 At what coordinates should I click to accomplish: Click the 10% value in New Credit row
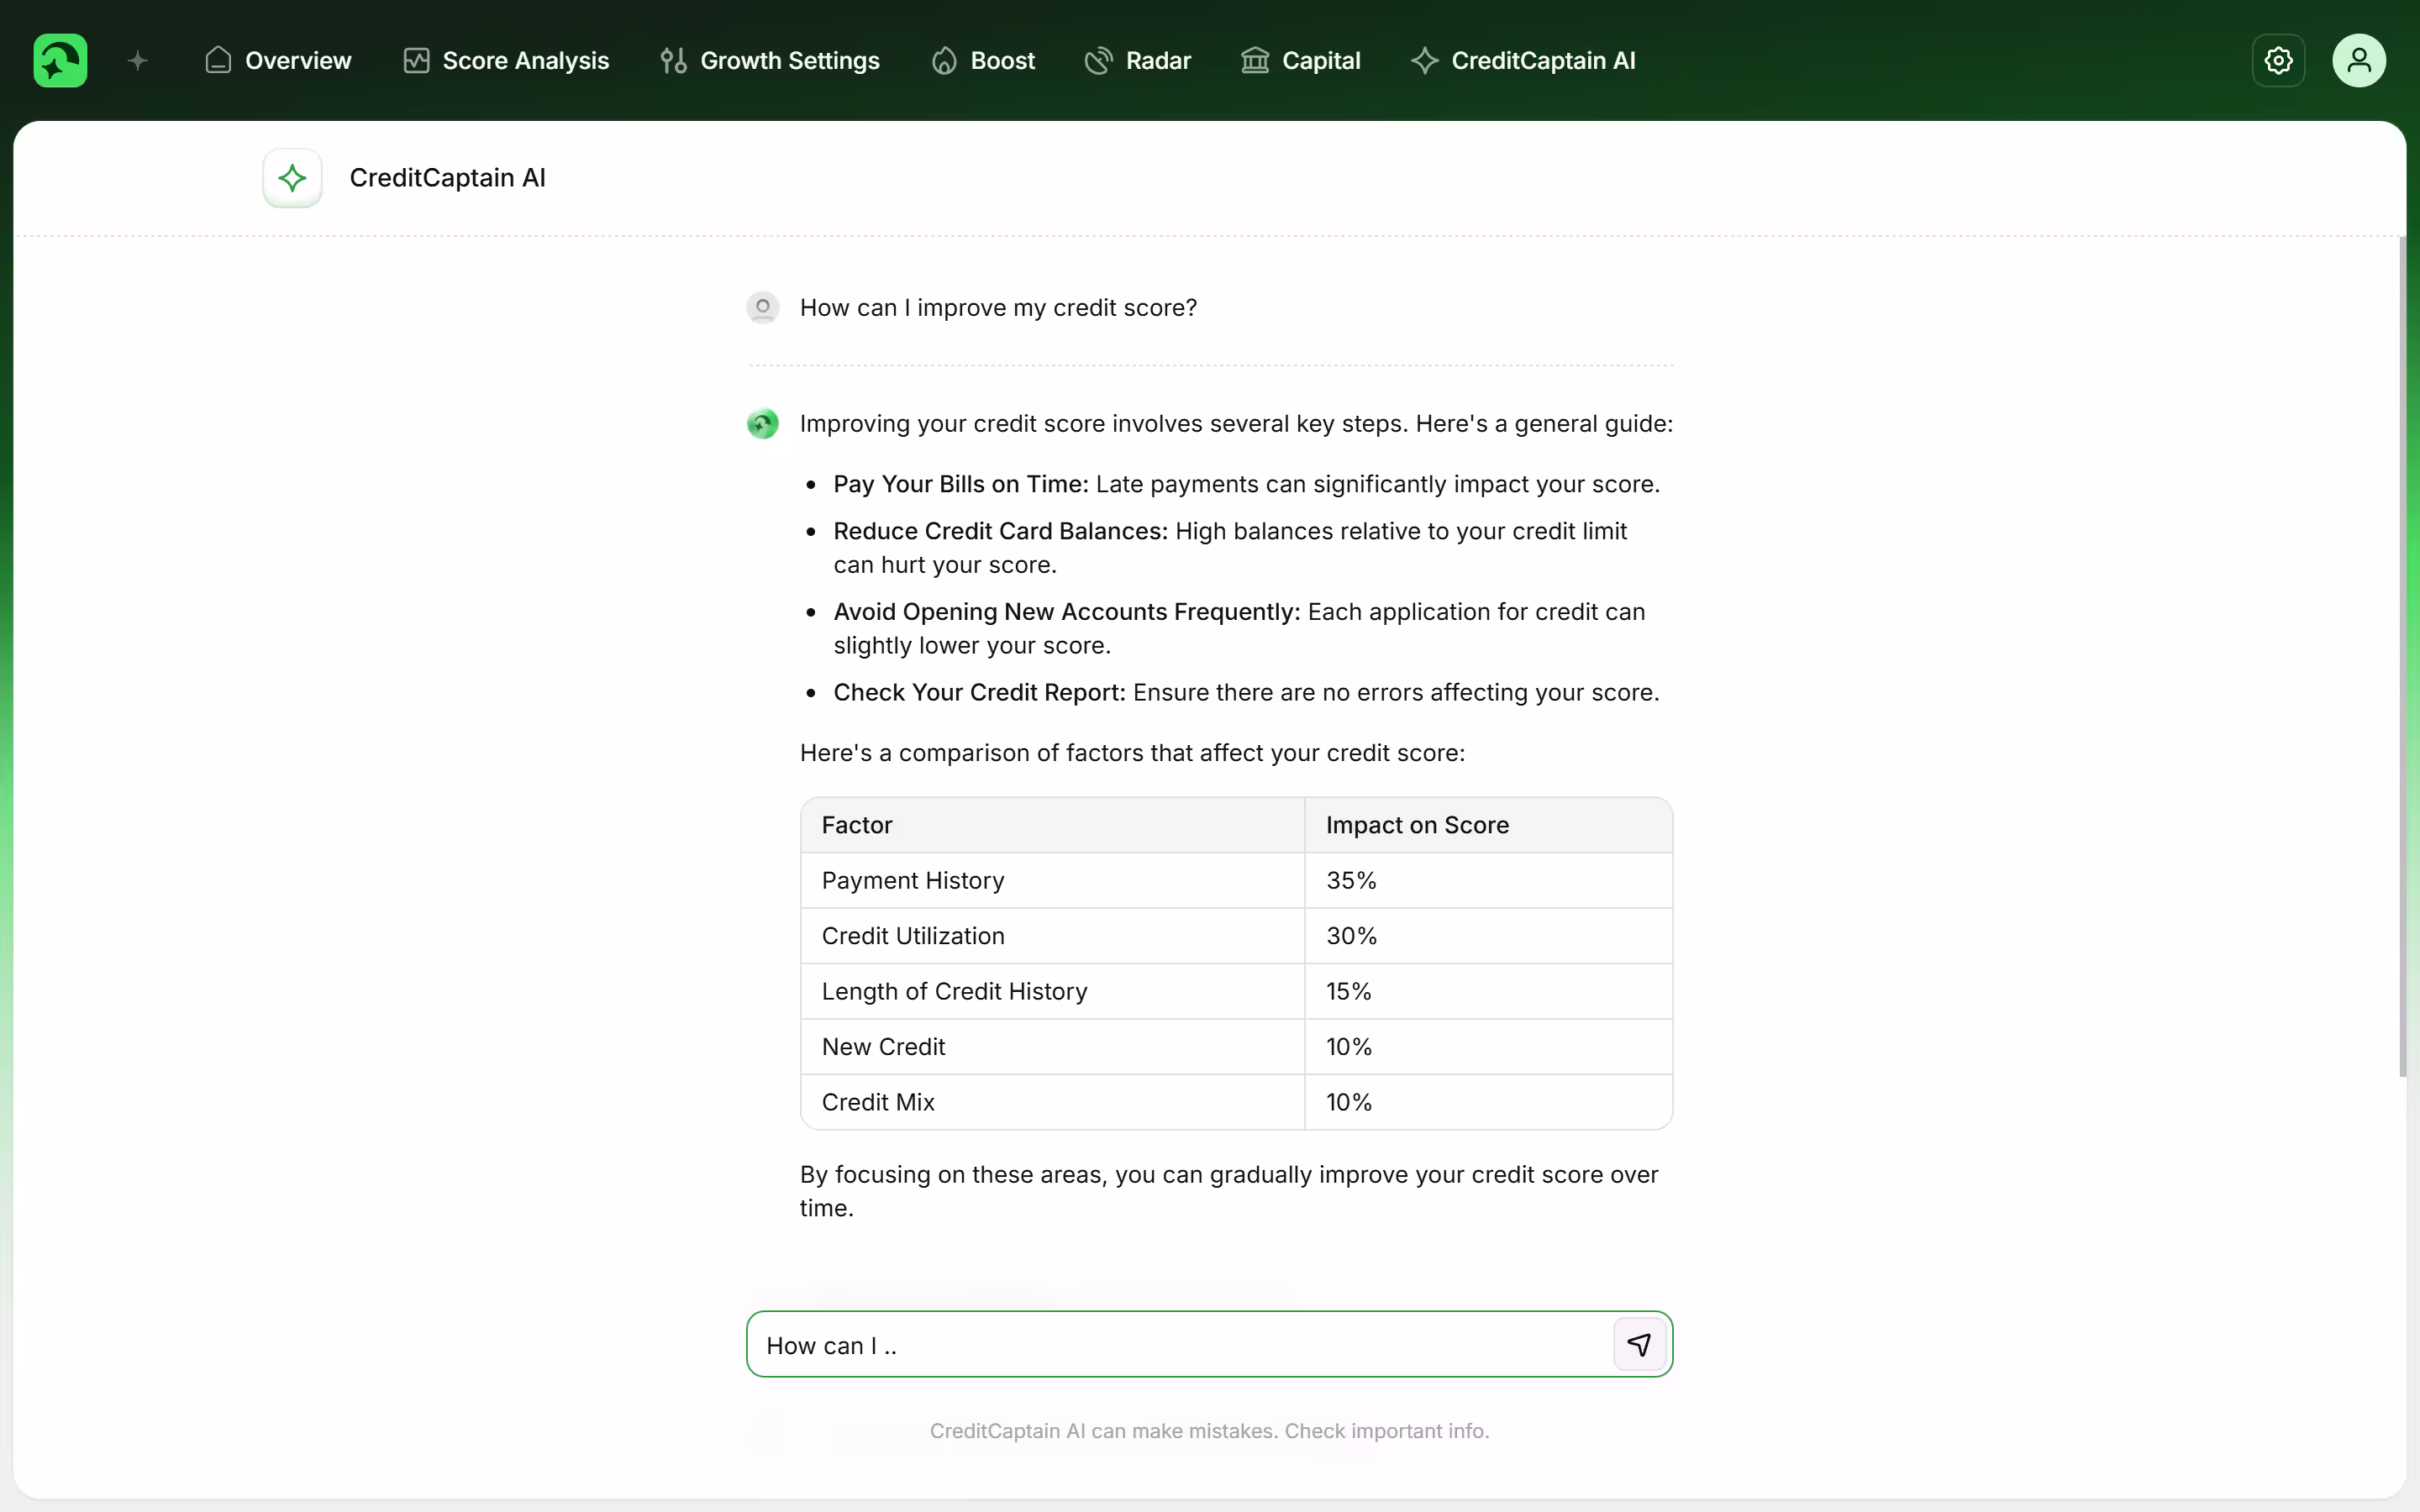point(1348,1047)
